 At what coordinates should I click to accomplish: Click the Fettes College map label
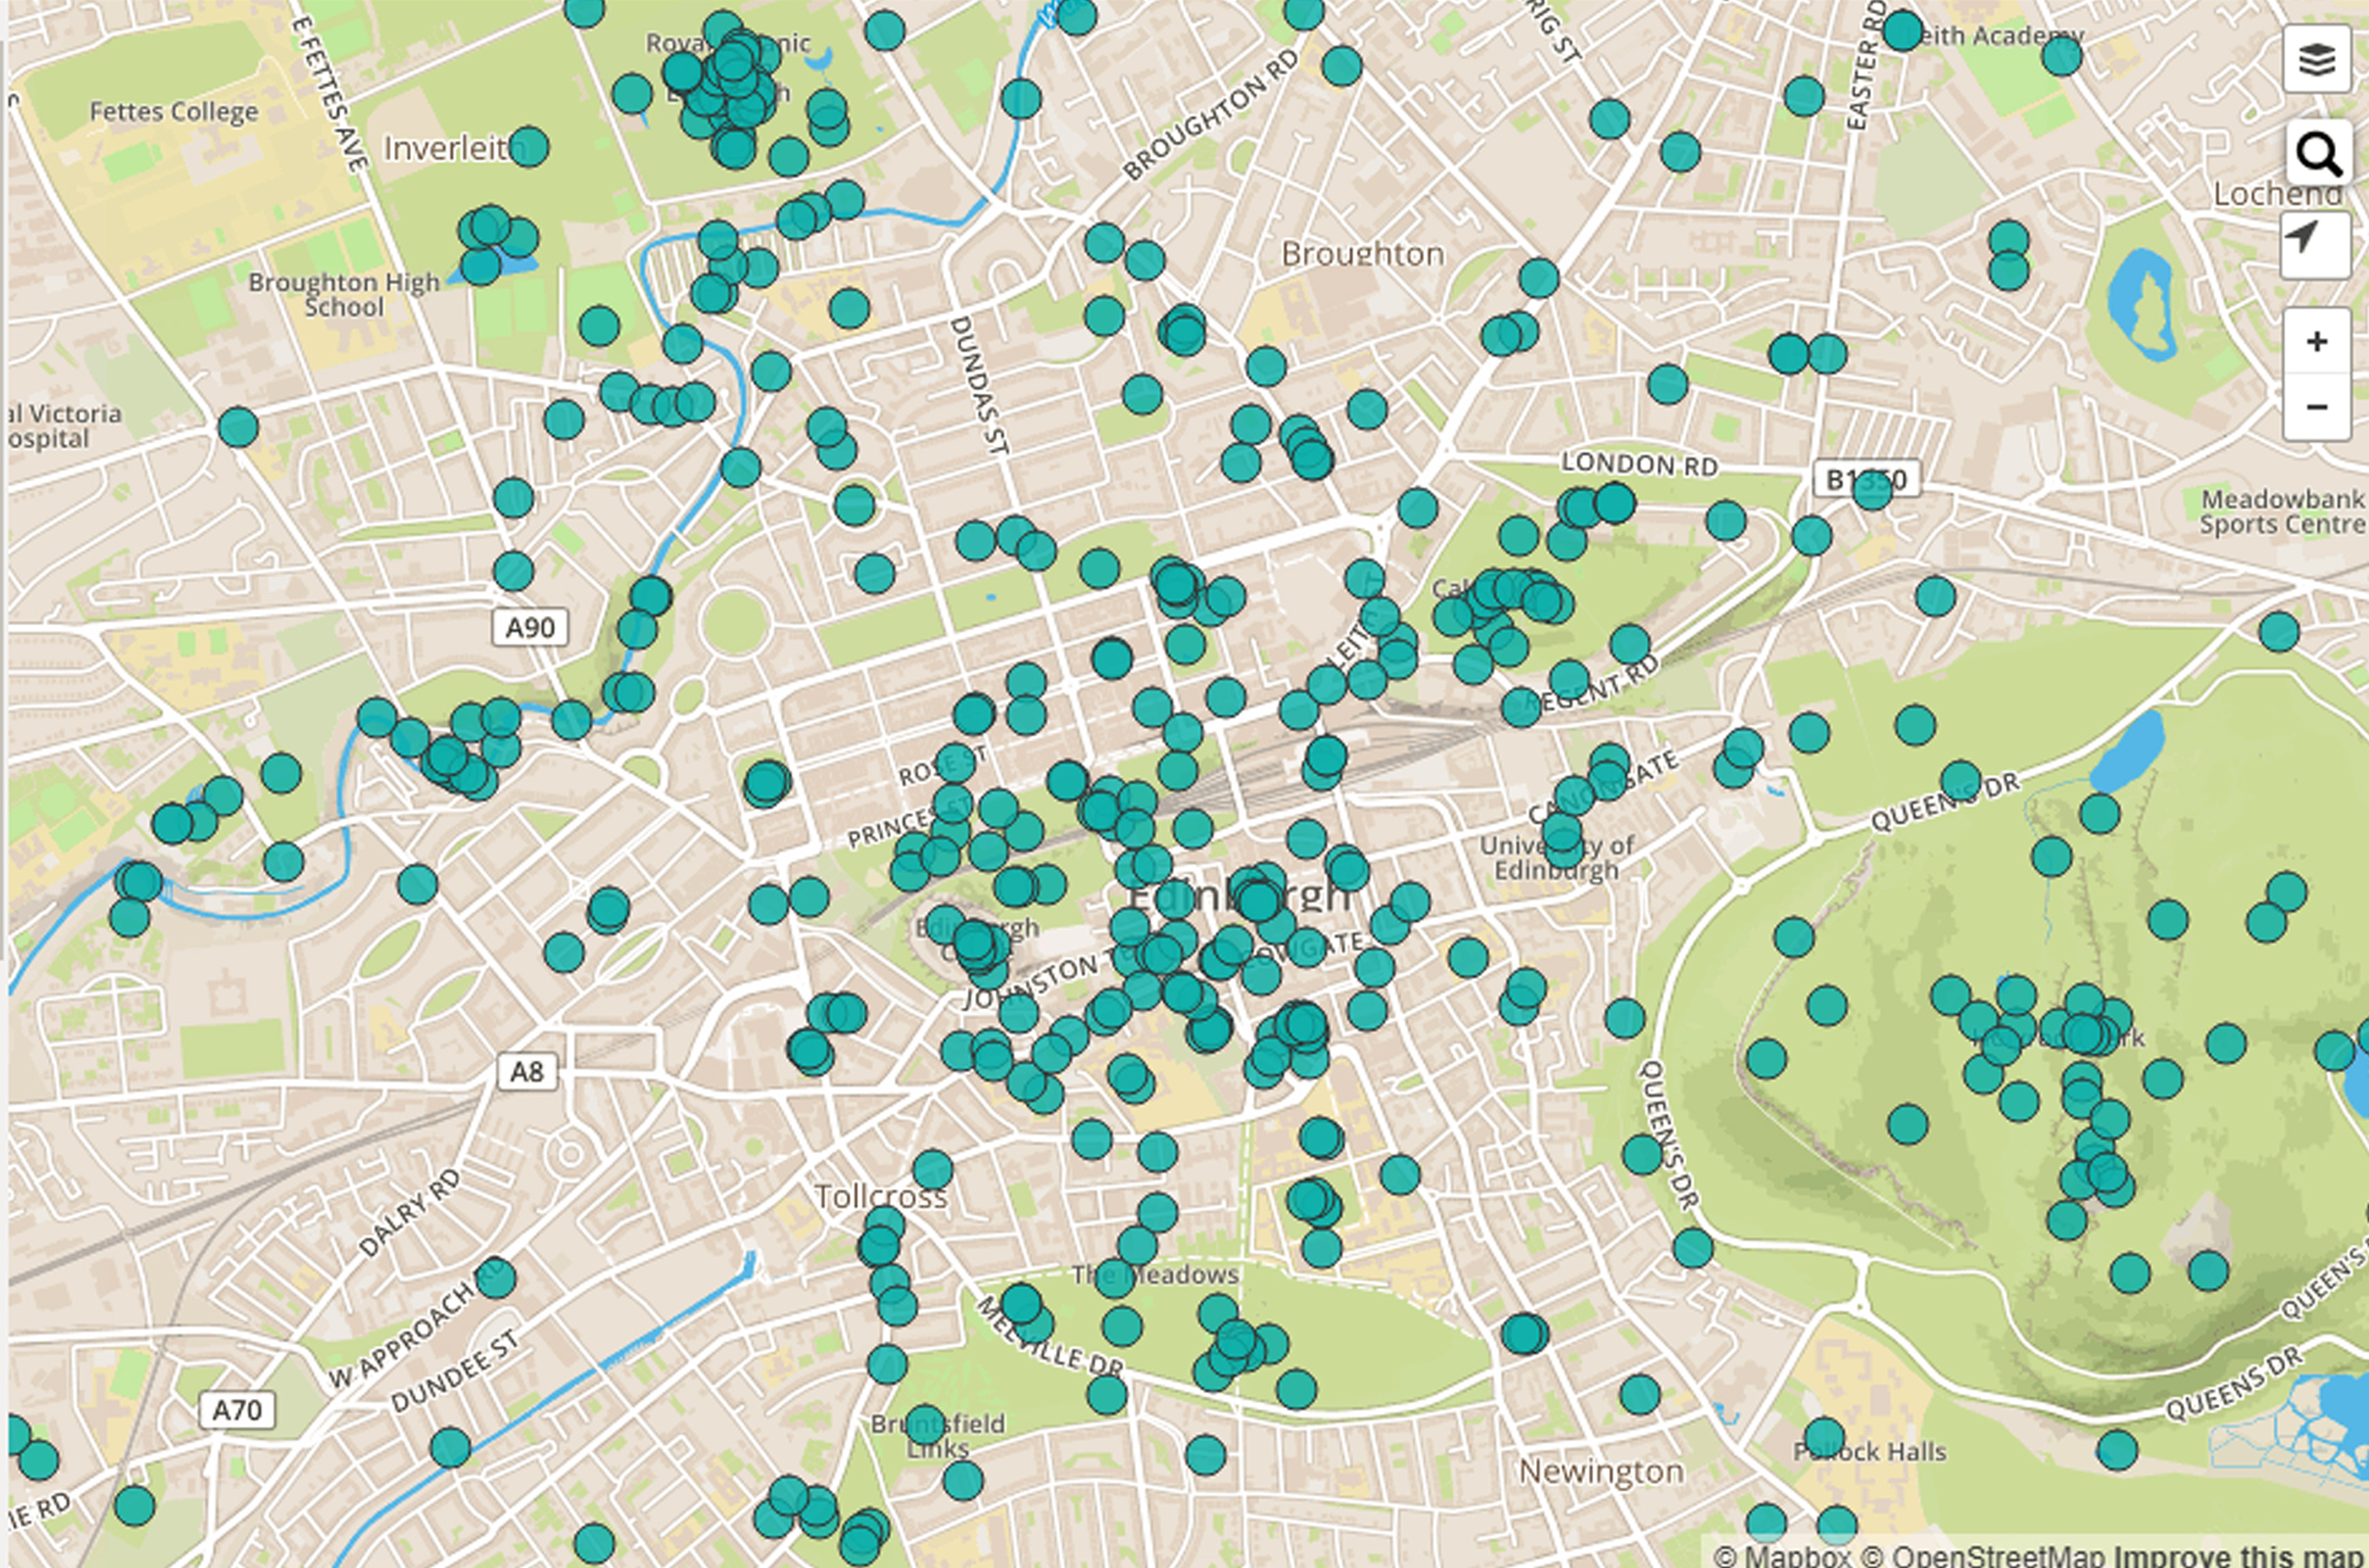coord(174,111)
